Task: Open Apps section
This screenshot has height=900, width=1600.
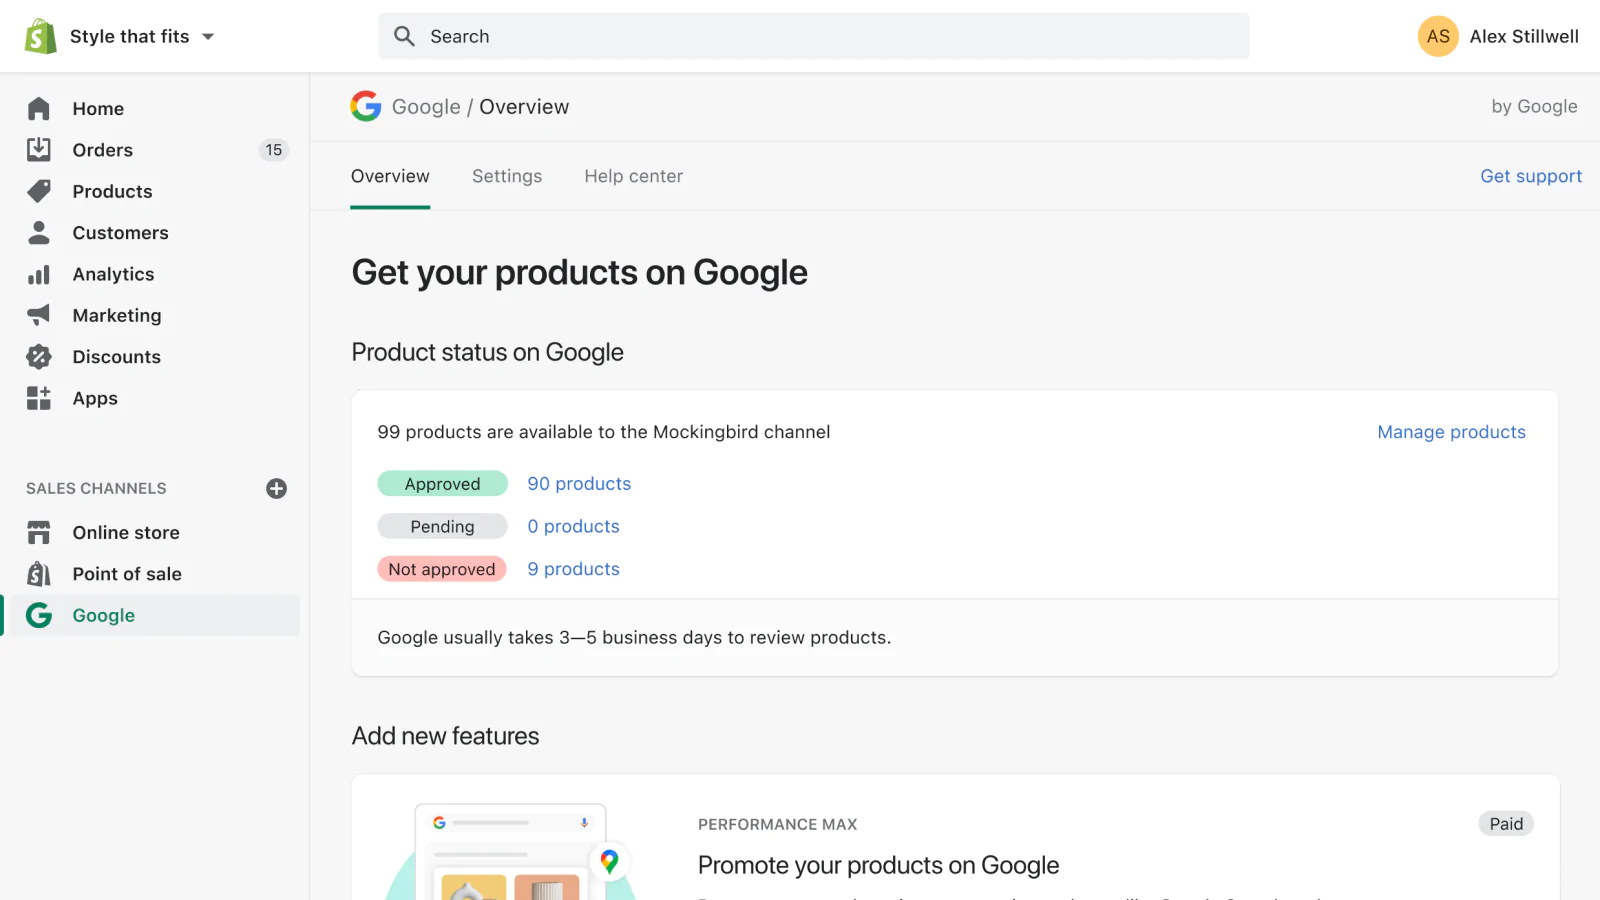Action: 95,398
